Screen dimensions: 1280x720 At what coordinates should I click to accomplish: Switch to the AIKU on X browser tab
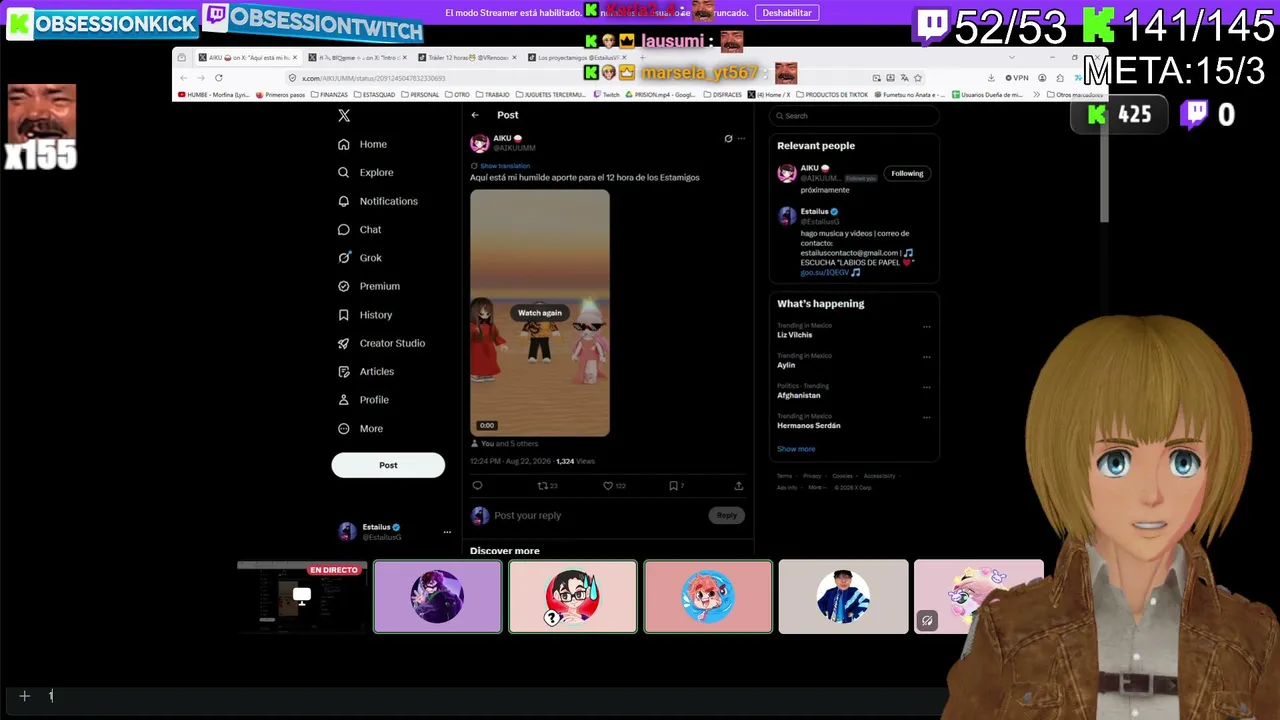pos(247,58)
